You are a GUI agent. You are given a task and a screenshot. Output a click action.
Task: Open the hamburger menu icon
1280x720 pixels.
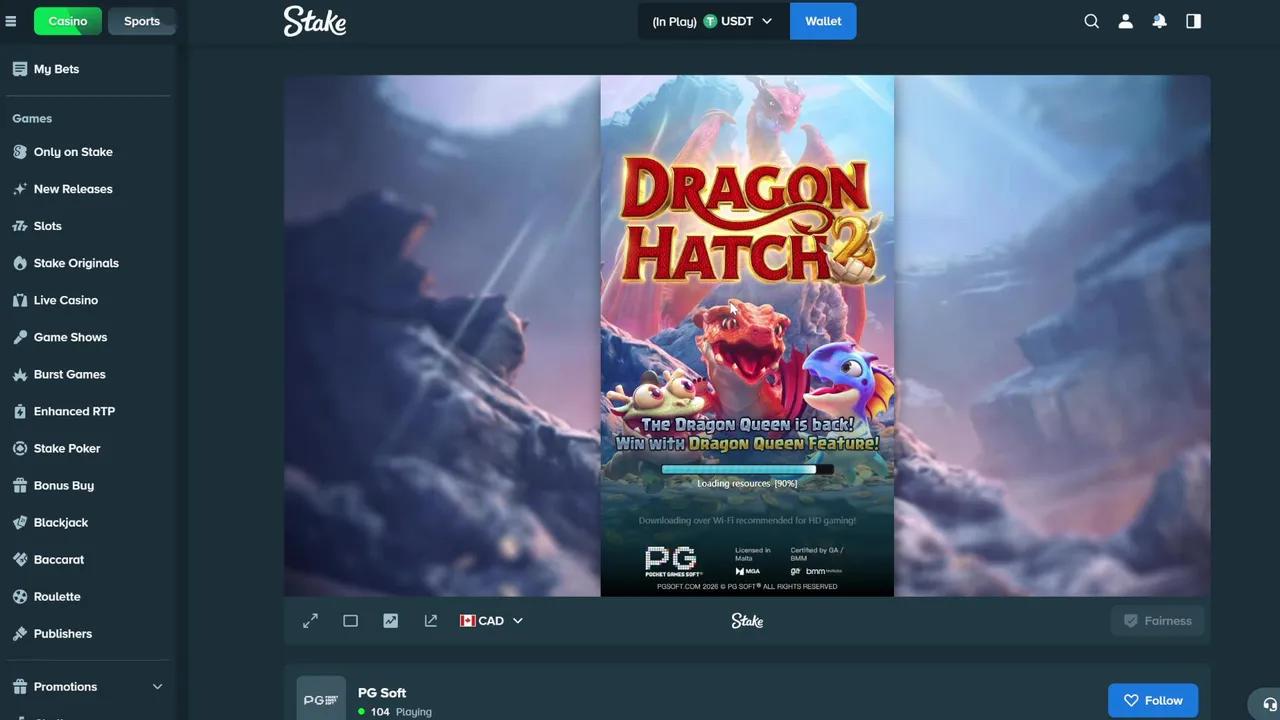point(11,21)
